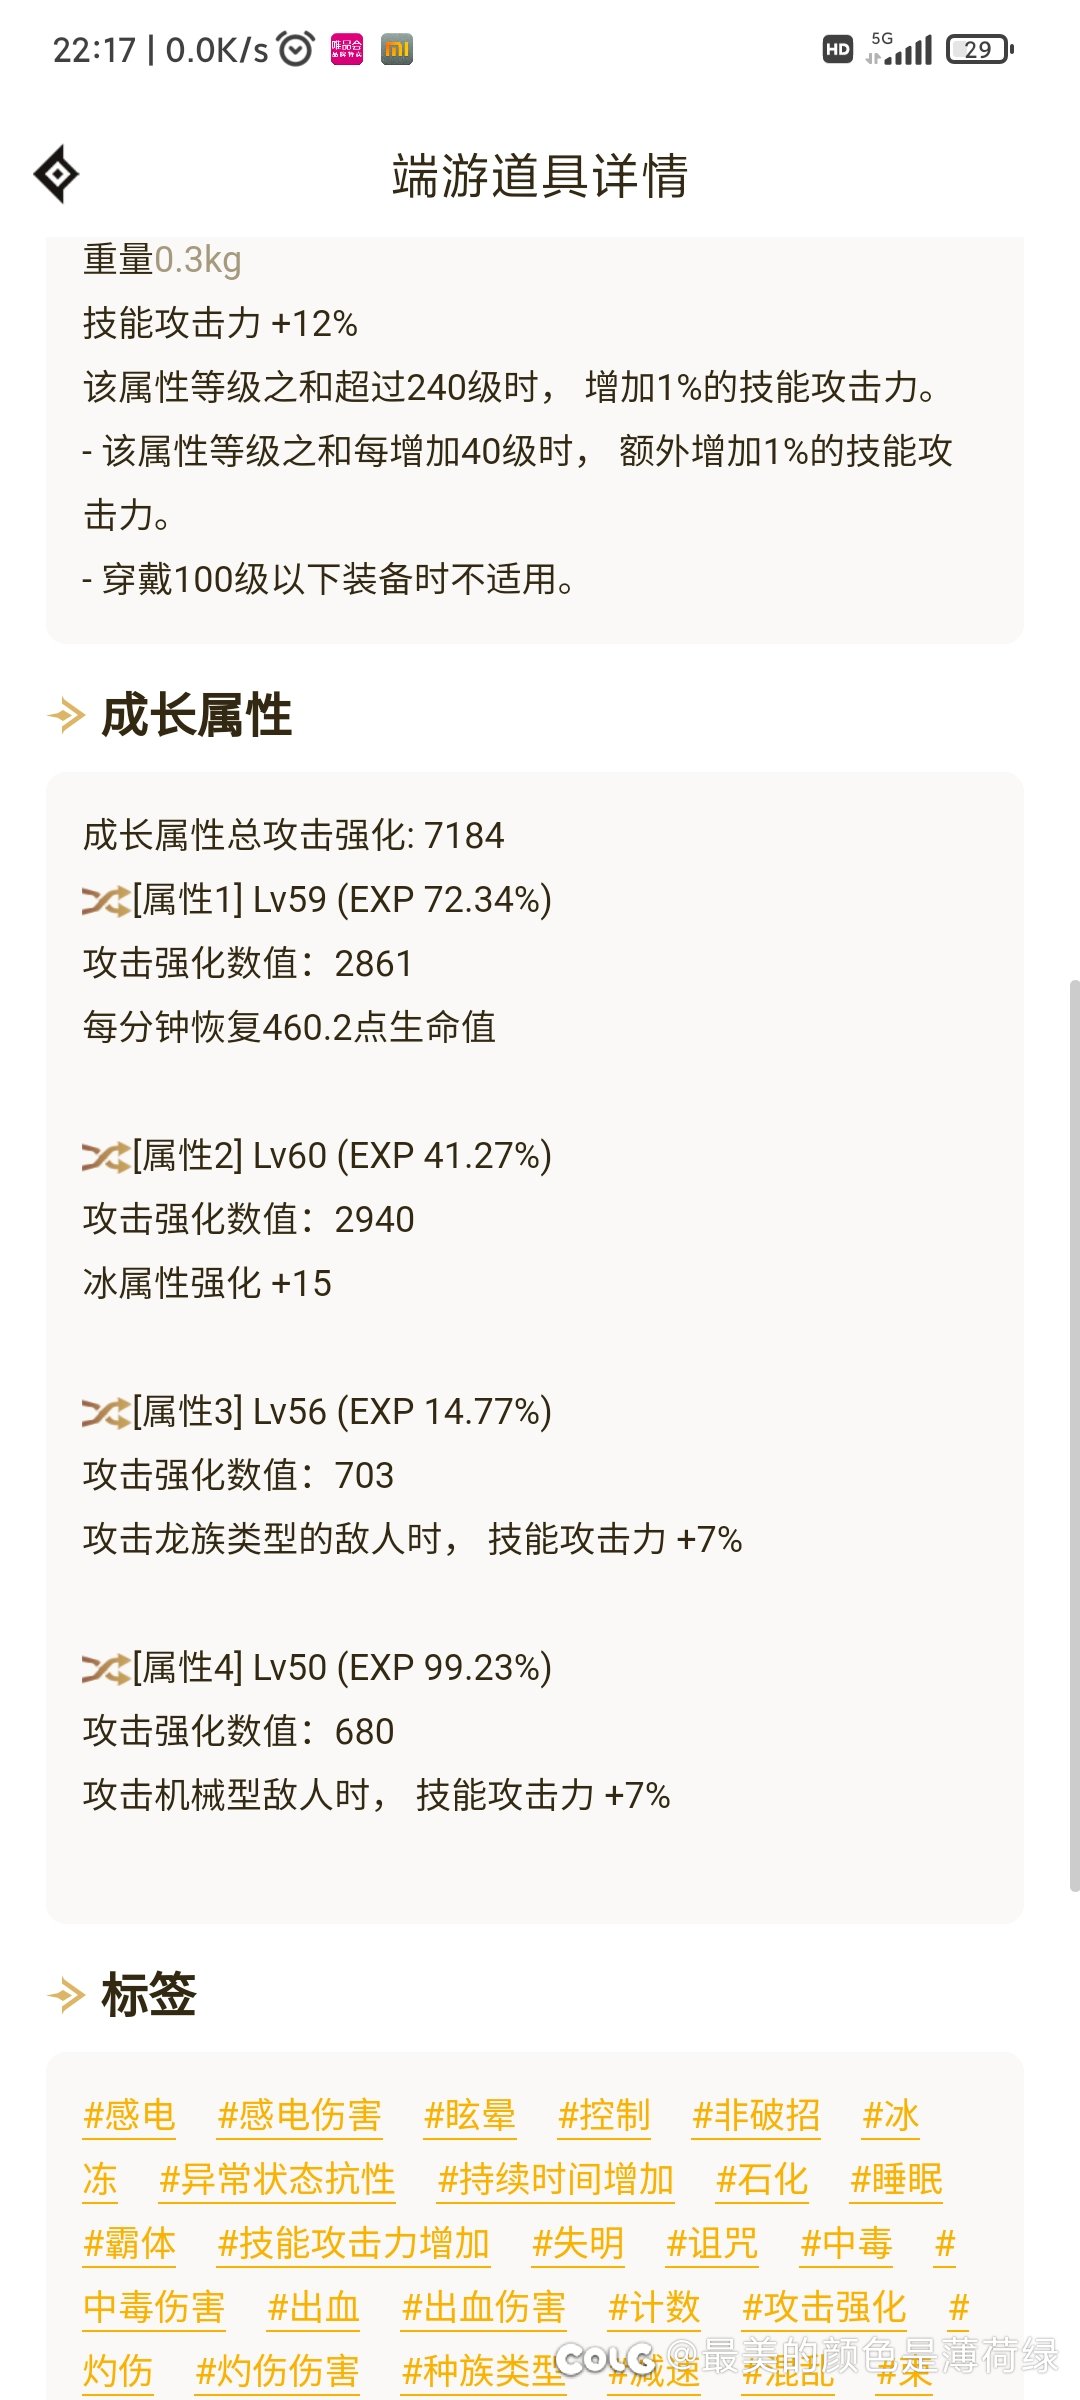Click the vertical scrollbar on right edge

(x=1074, y=1435)
